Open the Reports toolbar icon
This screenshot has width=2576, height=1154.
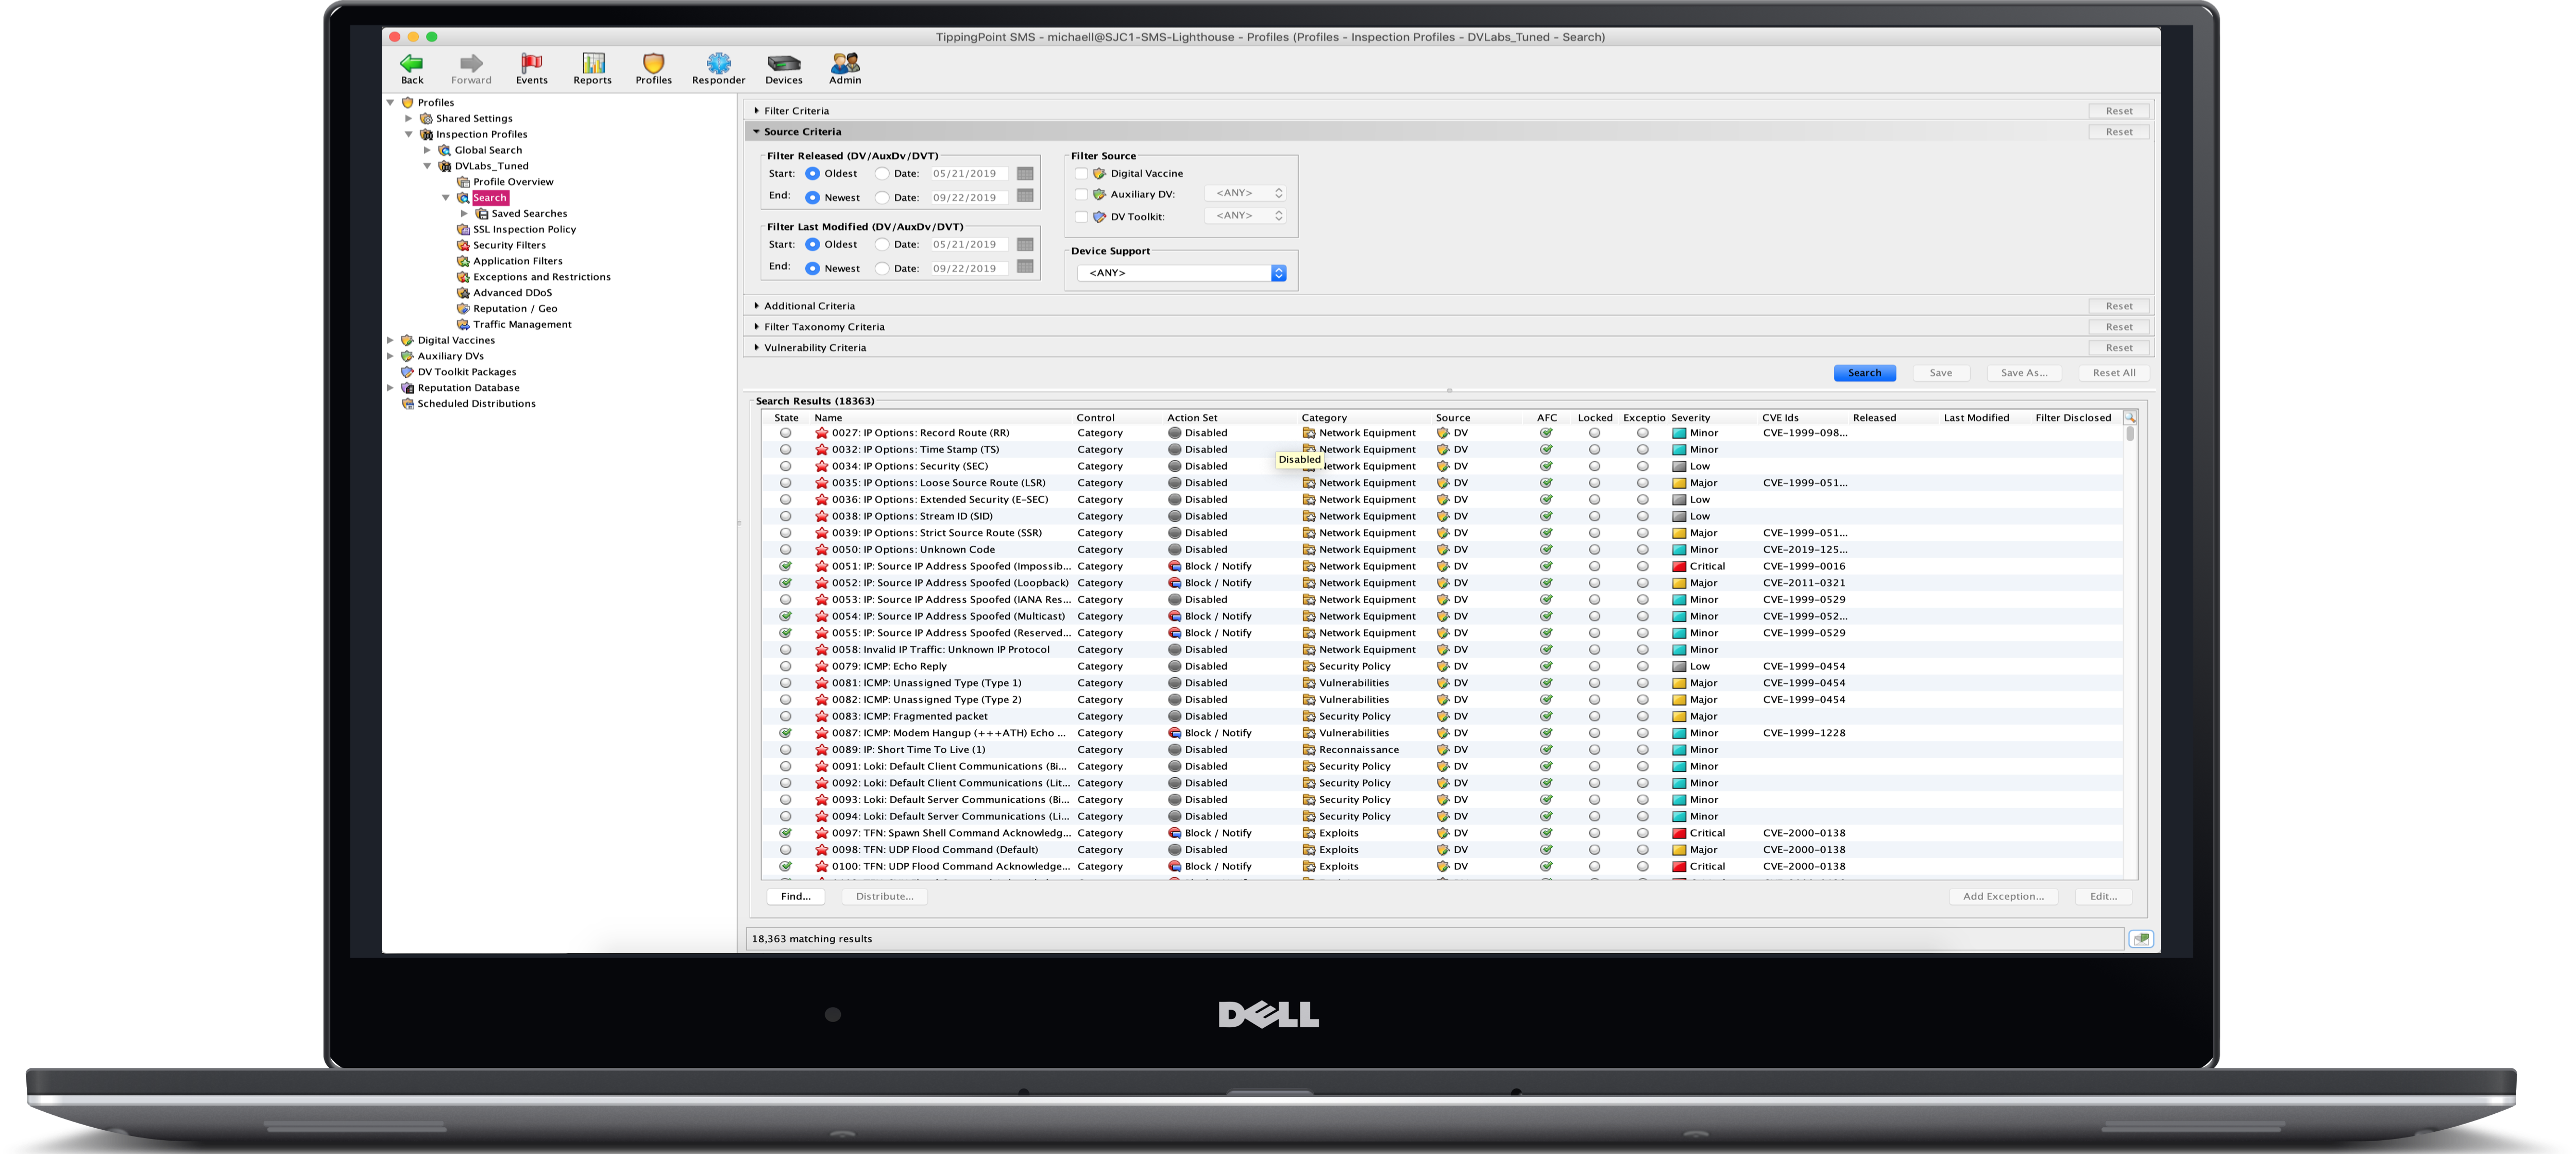[x=593, y=63]
